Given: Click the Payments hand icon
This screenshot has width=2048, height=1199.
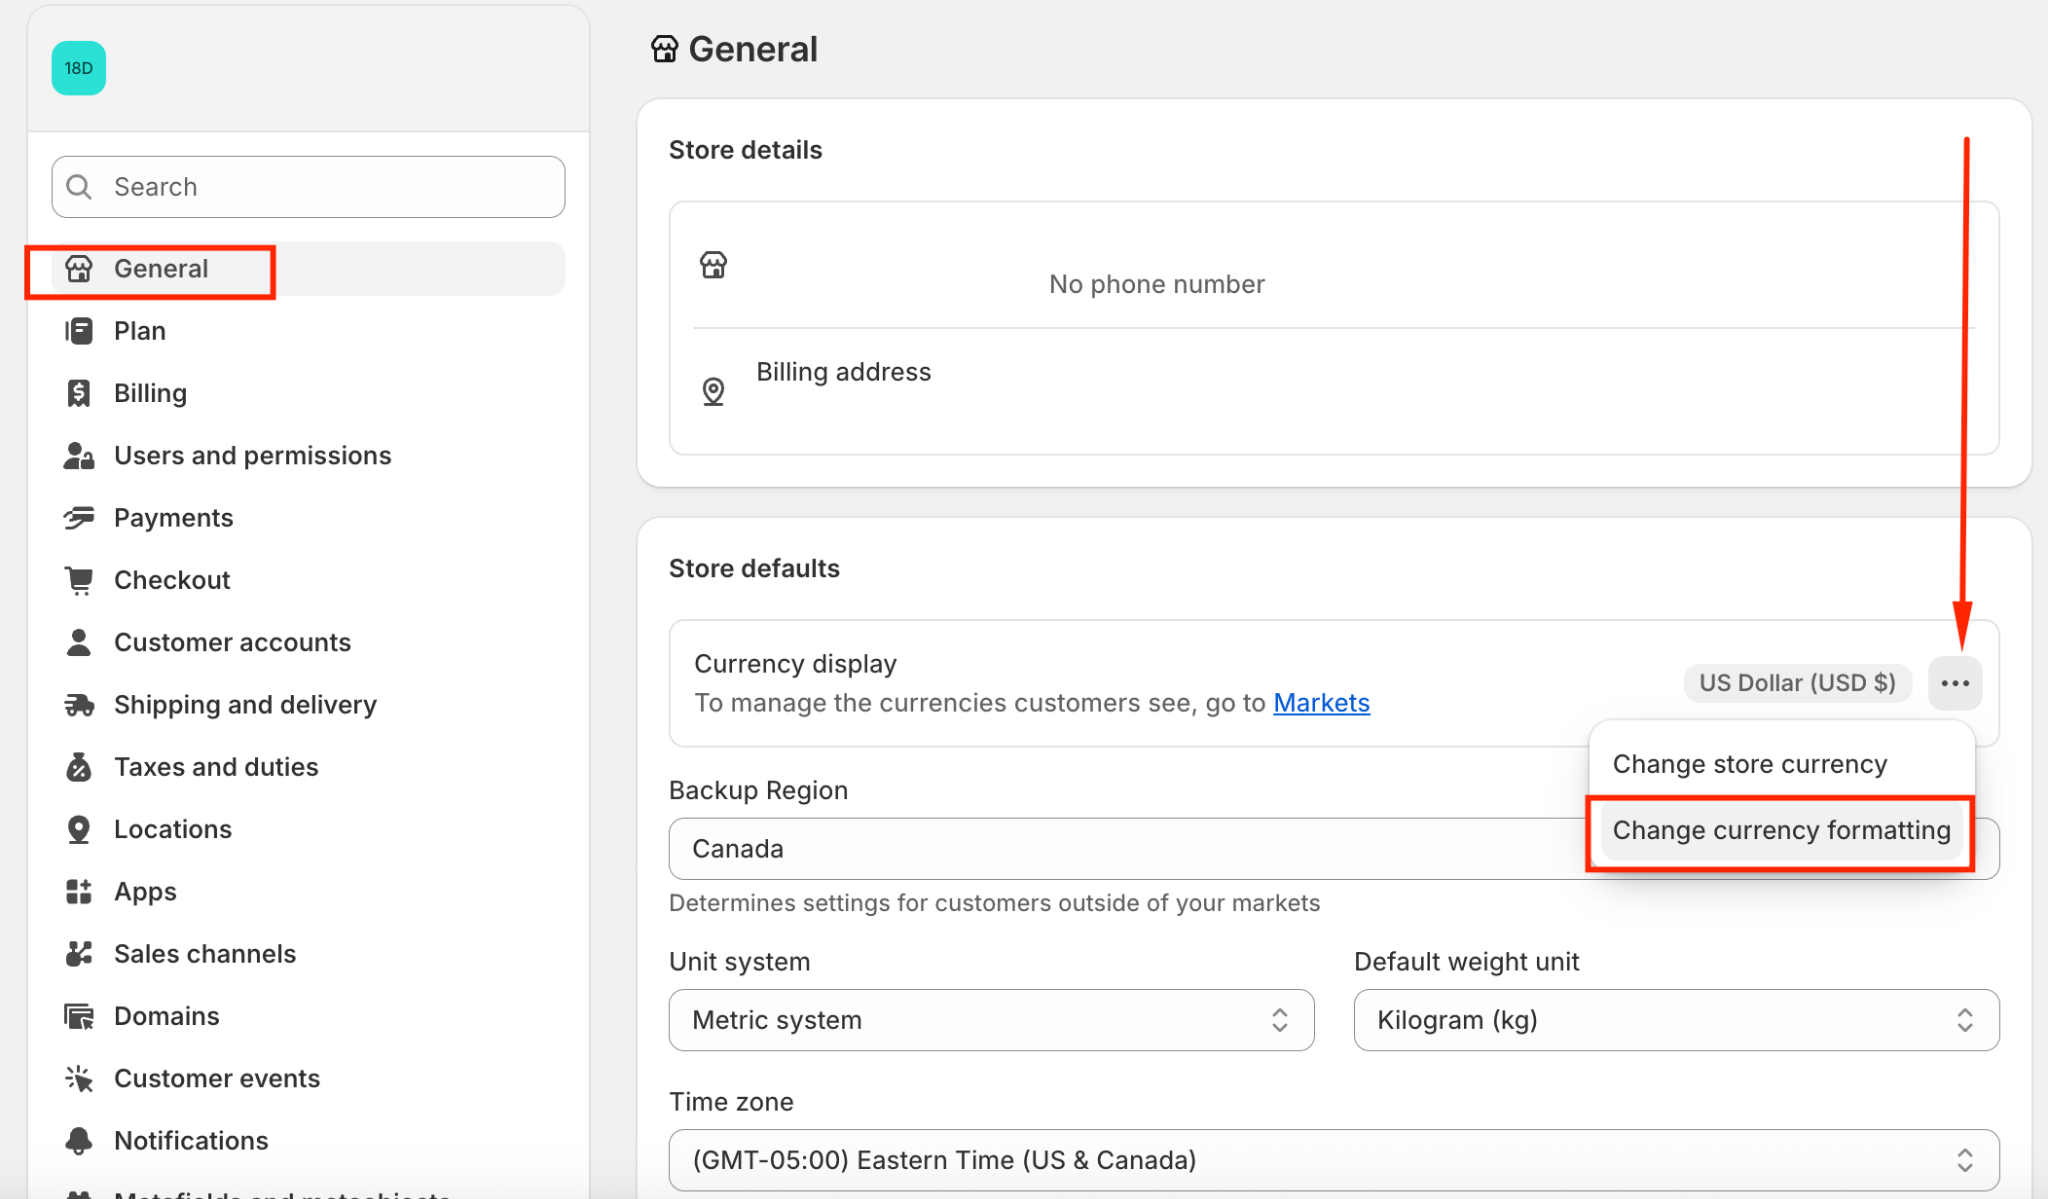Looking at the screenshot, I should click(x=78, y=517).
